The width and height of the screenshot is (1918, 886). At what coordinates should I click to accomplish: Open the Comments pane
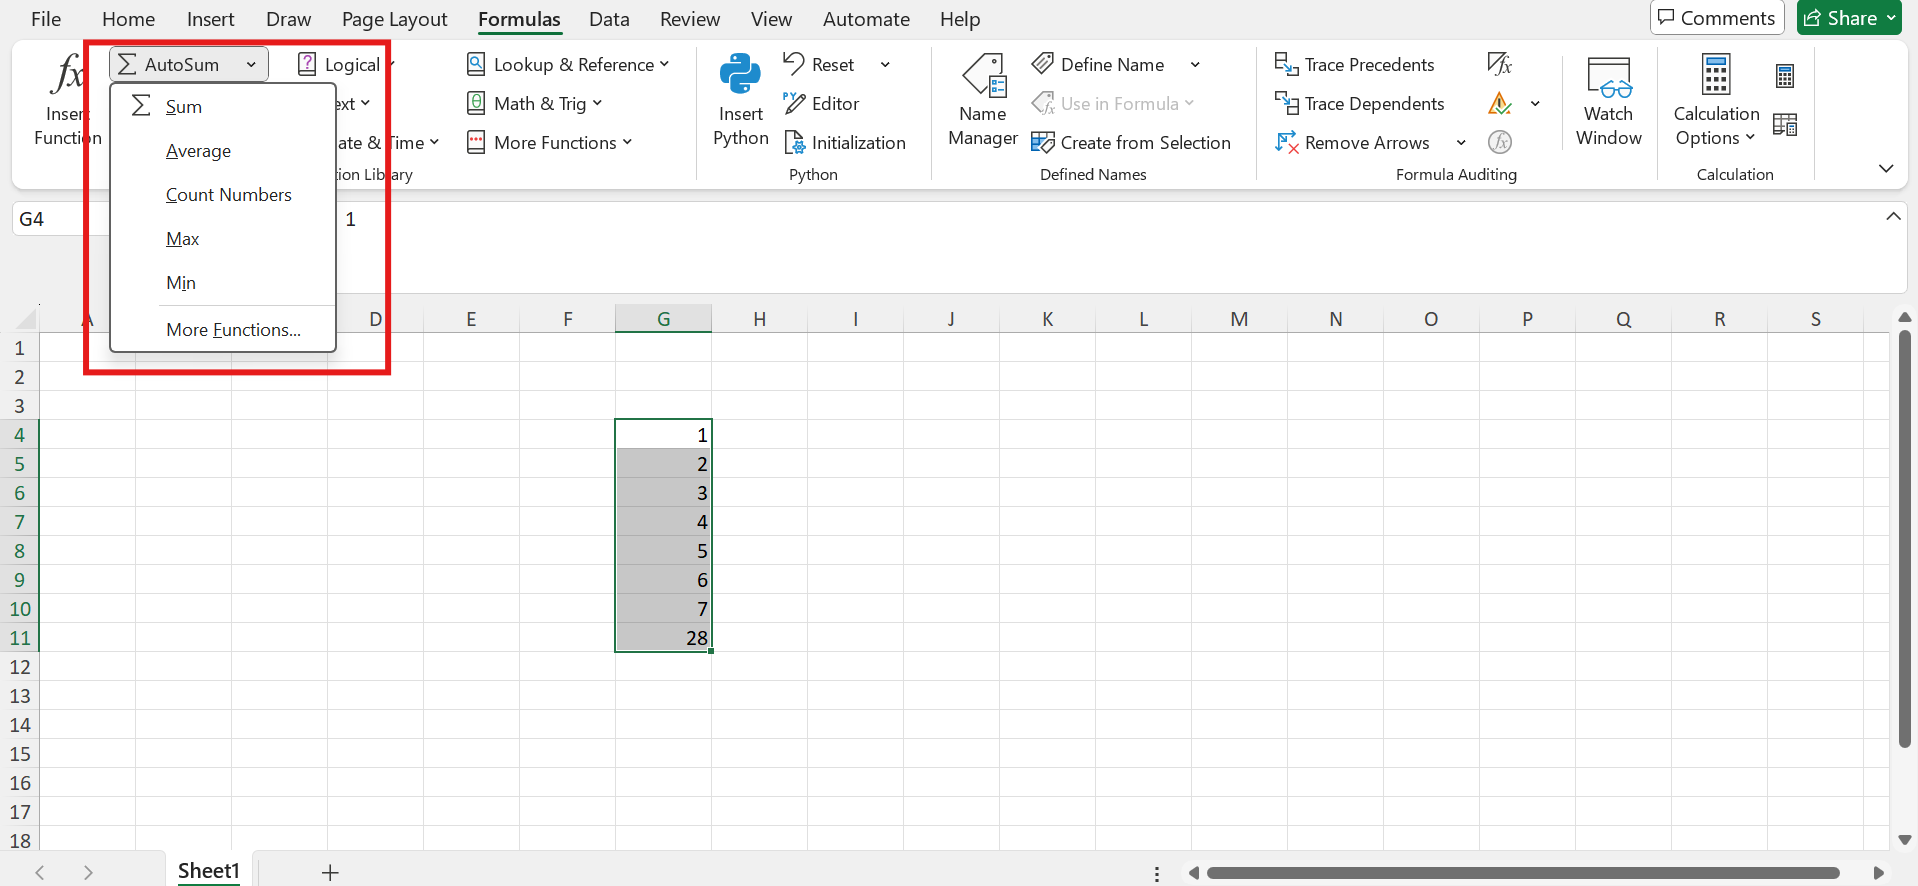click(1716, 18)
